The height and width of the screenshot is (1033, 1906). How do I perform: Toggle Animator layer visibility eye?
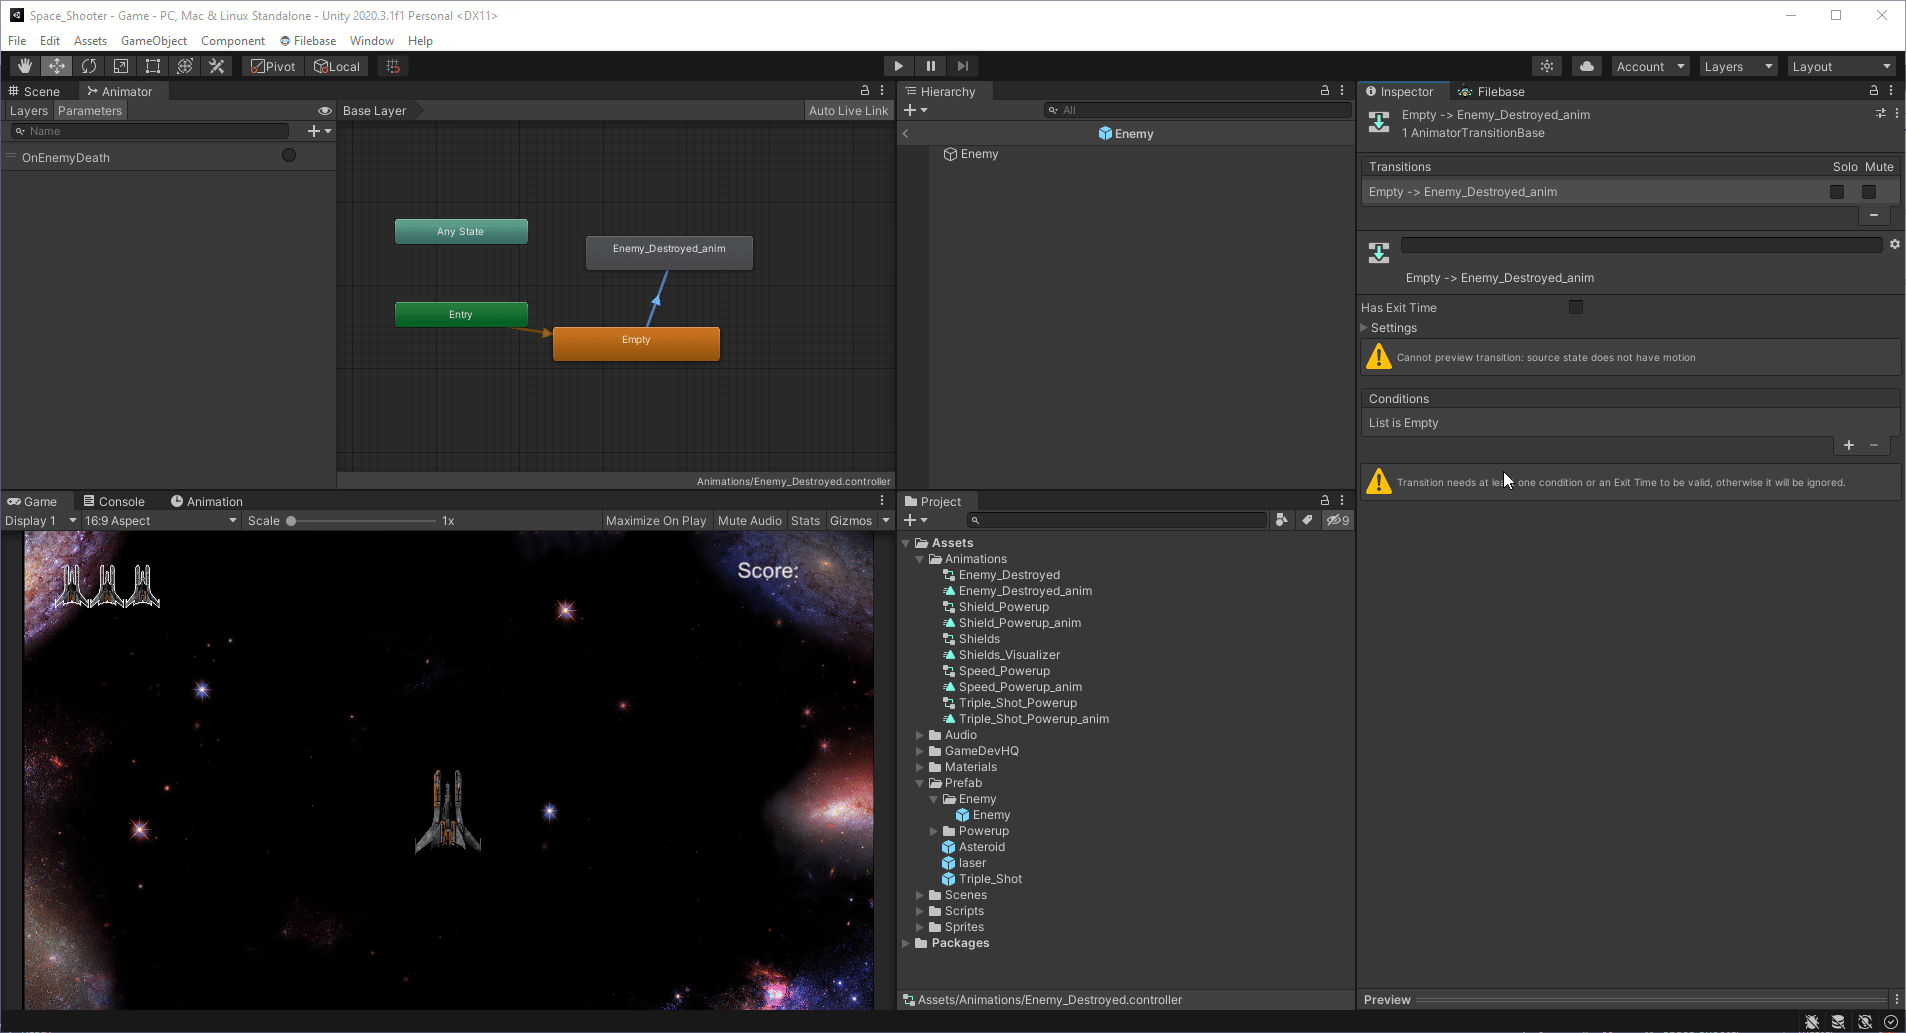(325, 111)
